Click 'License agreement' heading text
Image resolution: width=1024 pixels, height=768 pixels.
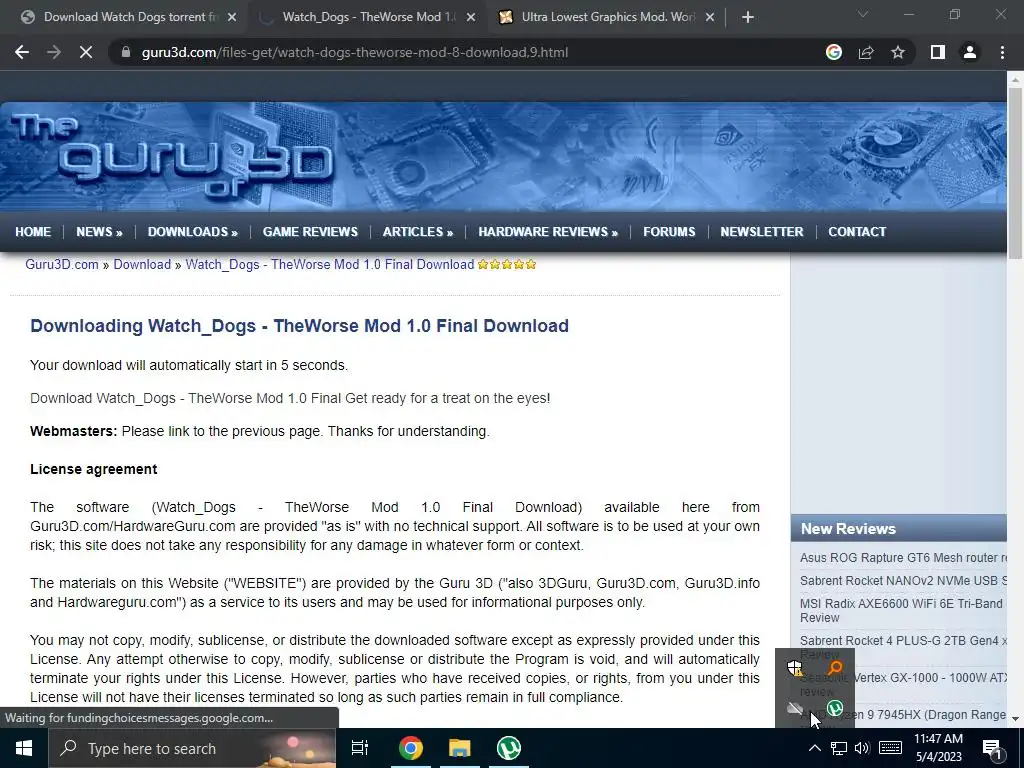[93, 470]
